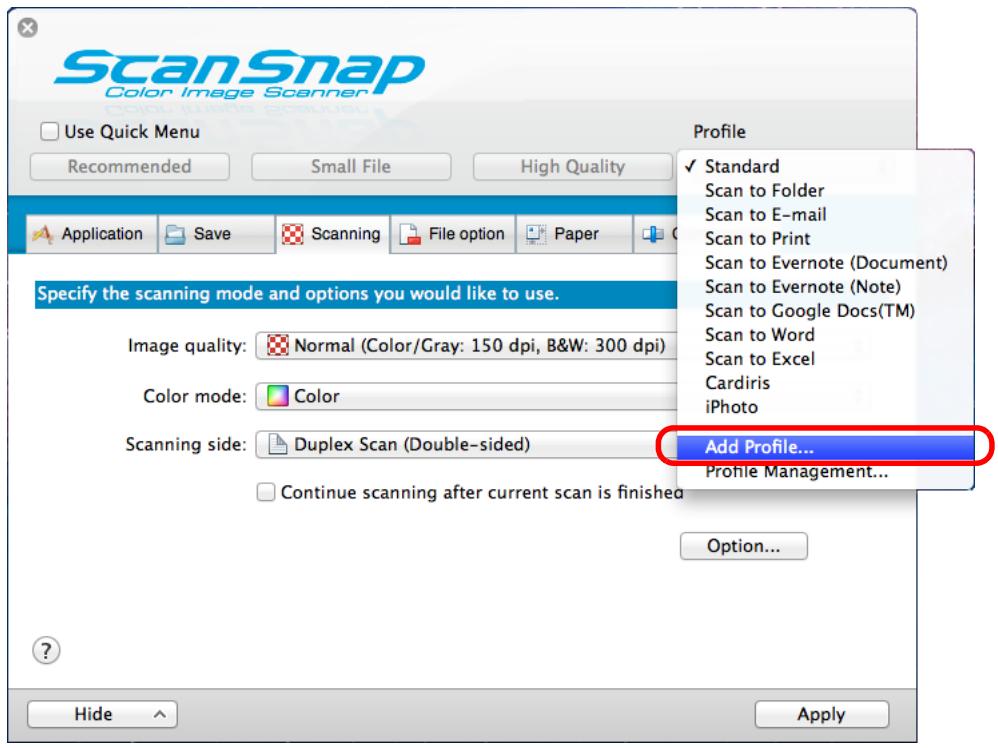This screenshot has height=748, width=998.
Task: Click the Small File preset button
Action: [x=351, y=167]
